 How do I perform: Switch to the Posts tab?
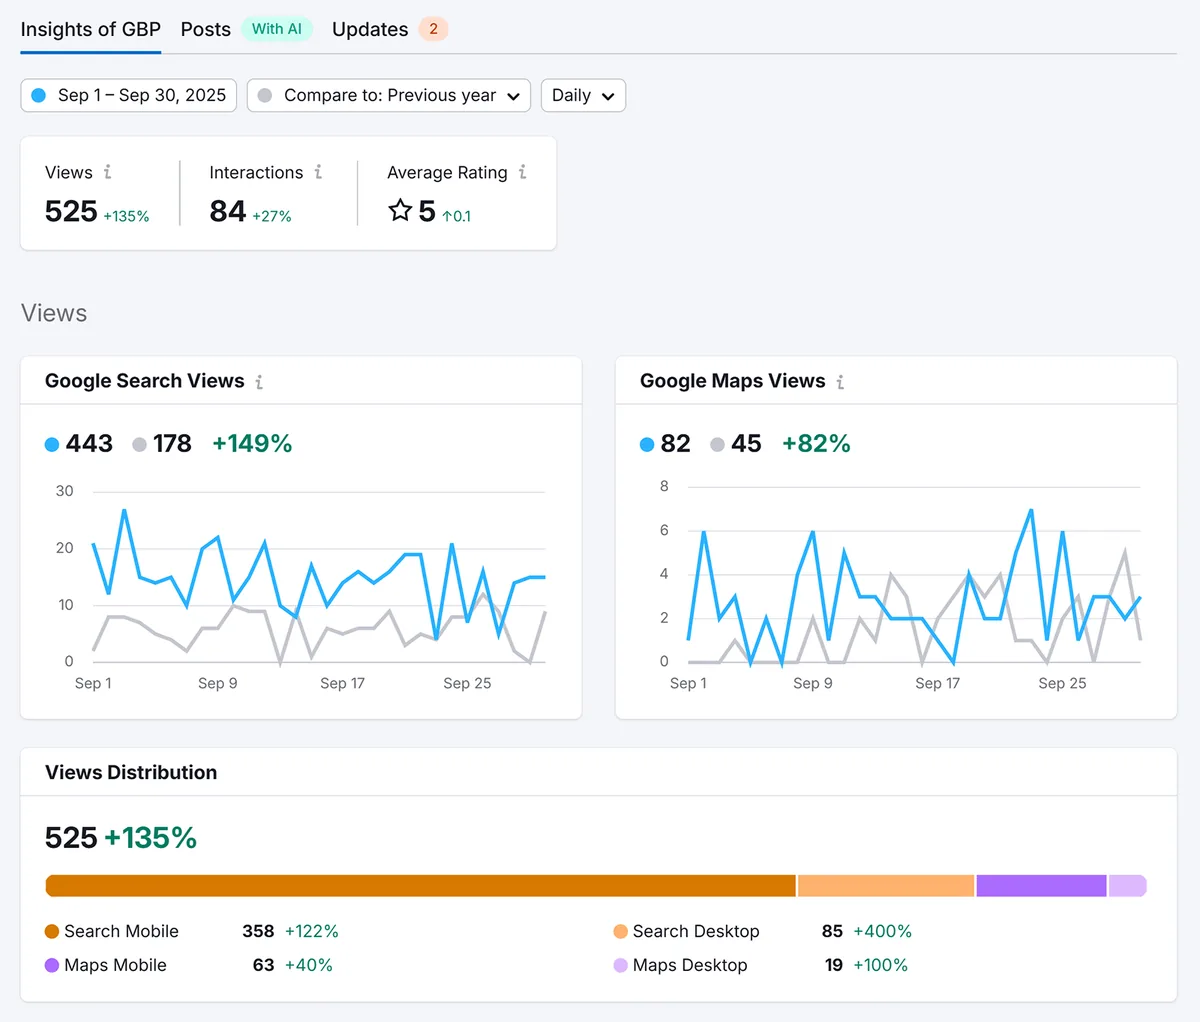(206, 29)
